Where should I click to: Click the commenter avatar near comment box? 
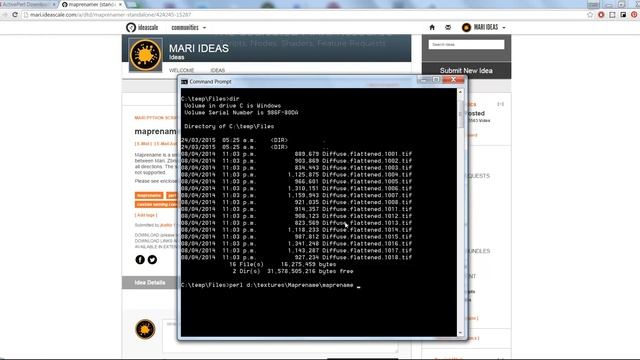(145, 329)
